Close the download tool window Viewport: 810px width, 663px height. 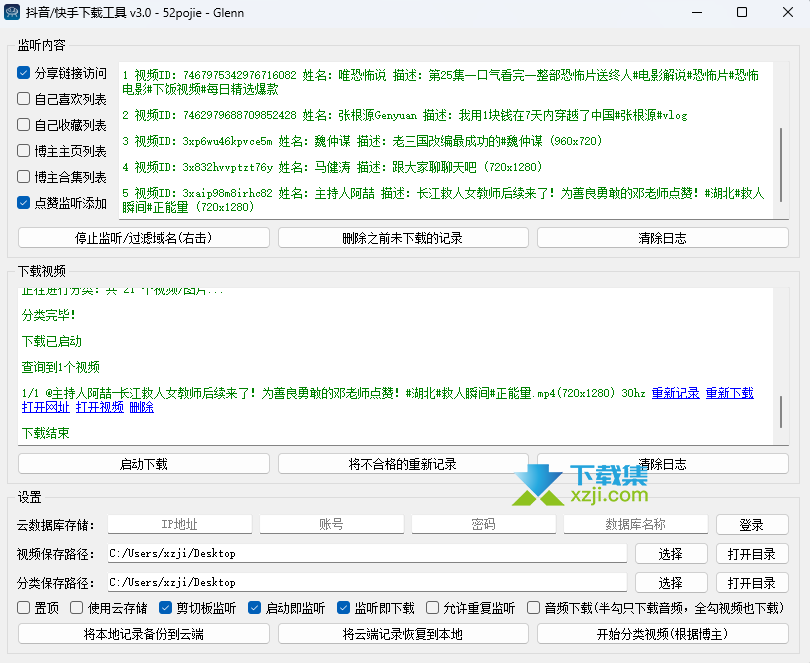(x=787, y=12)
